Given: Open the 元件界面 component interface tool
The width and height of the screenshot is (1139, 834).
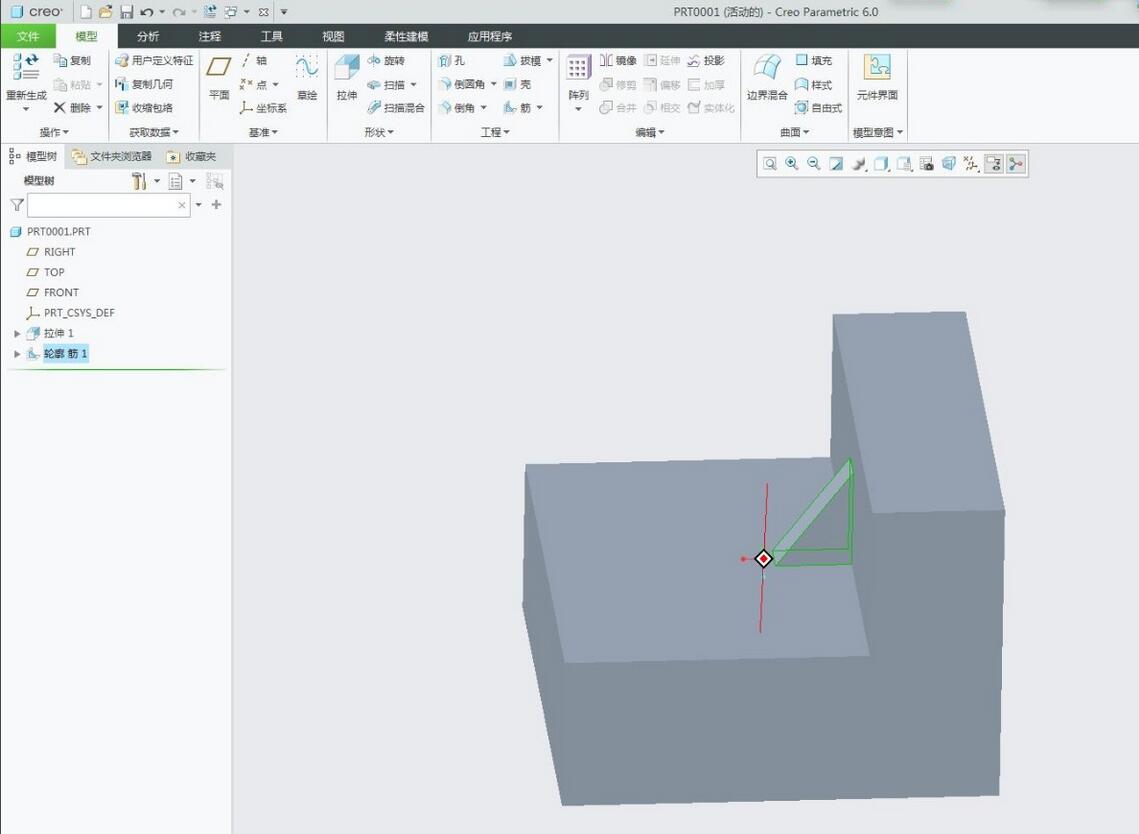Looking at the screenshot, I should click(x=877, y=77).
